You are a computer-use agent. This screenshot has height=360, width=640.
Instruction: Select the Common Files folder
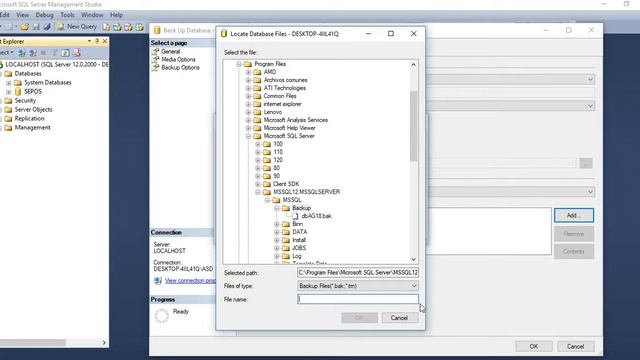(x=280, y=96)
